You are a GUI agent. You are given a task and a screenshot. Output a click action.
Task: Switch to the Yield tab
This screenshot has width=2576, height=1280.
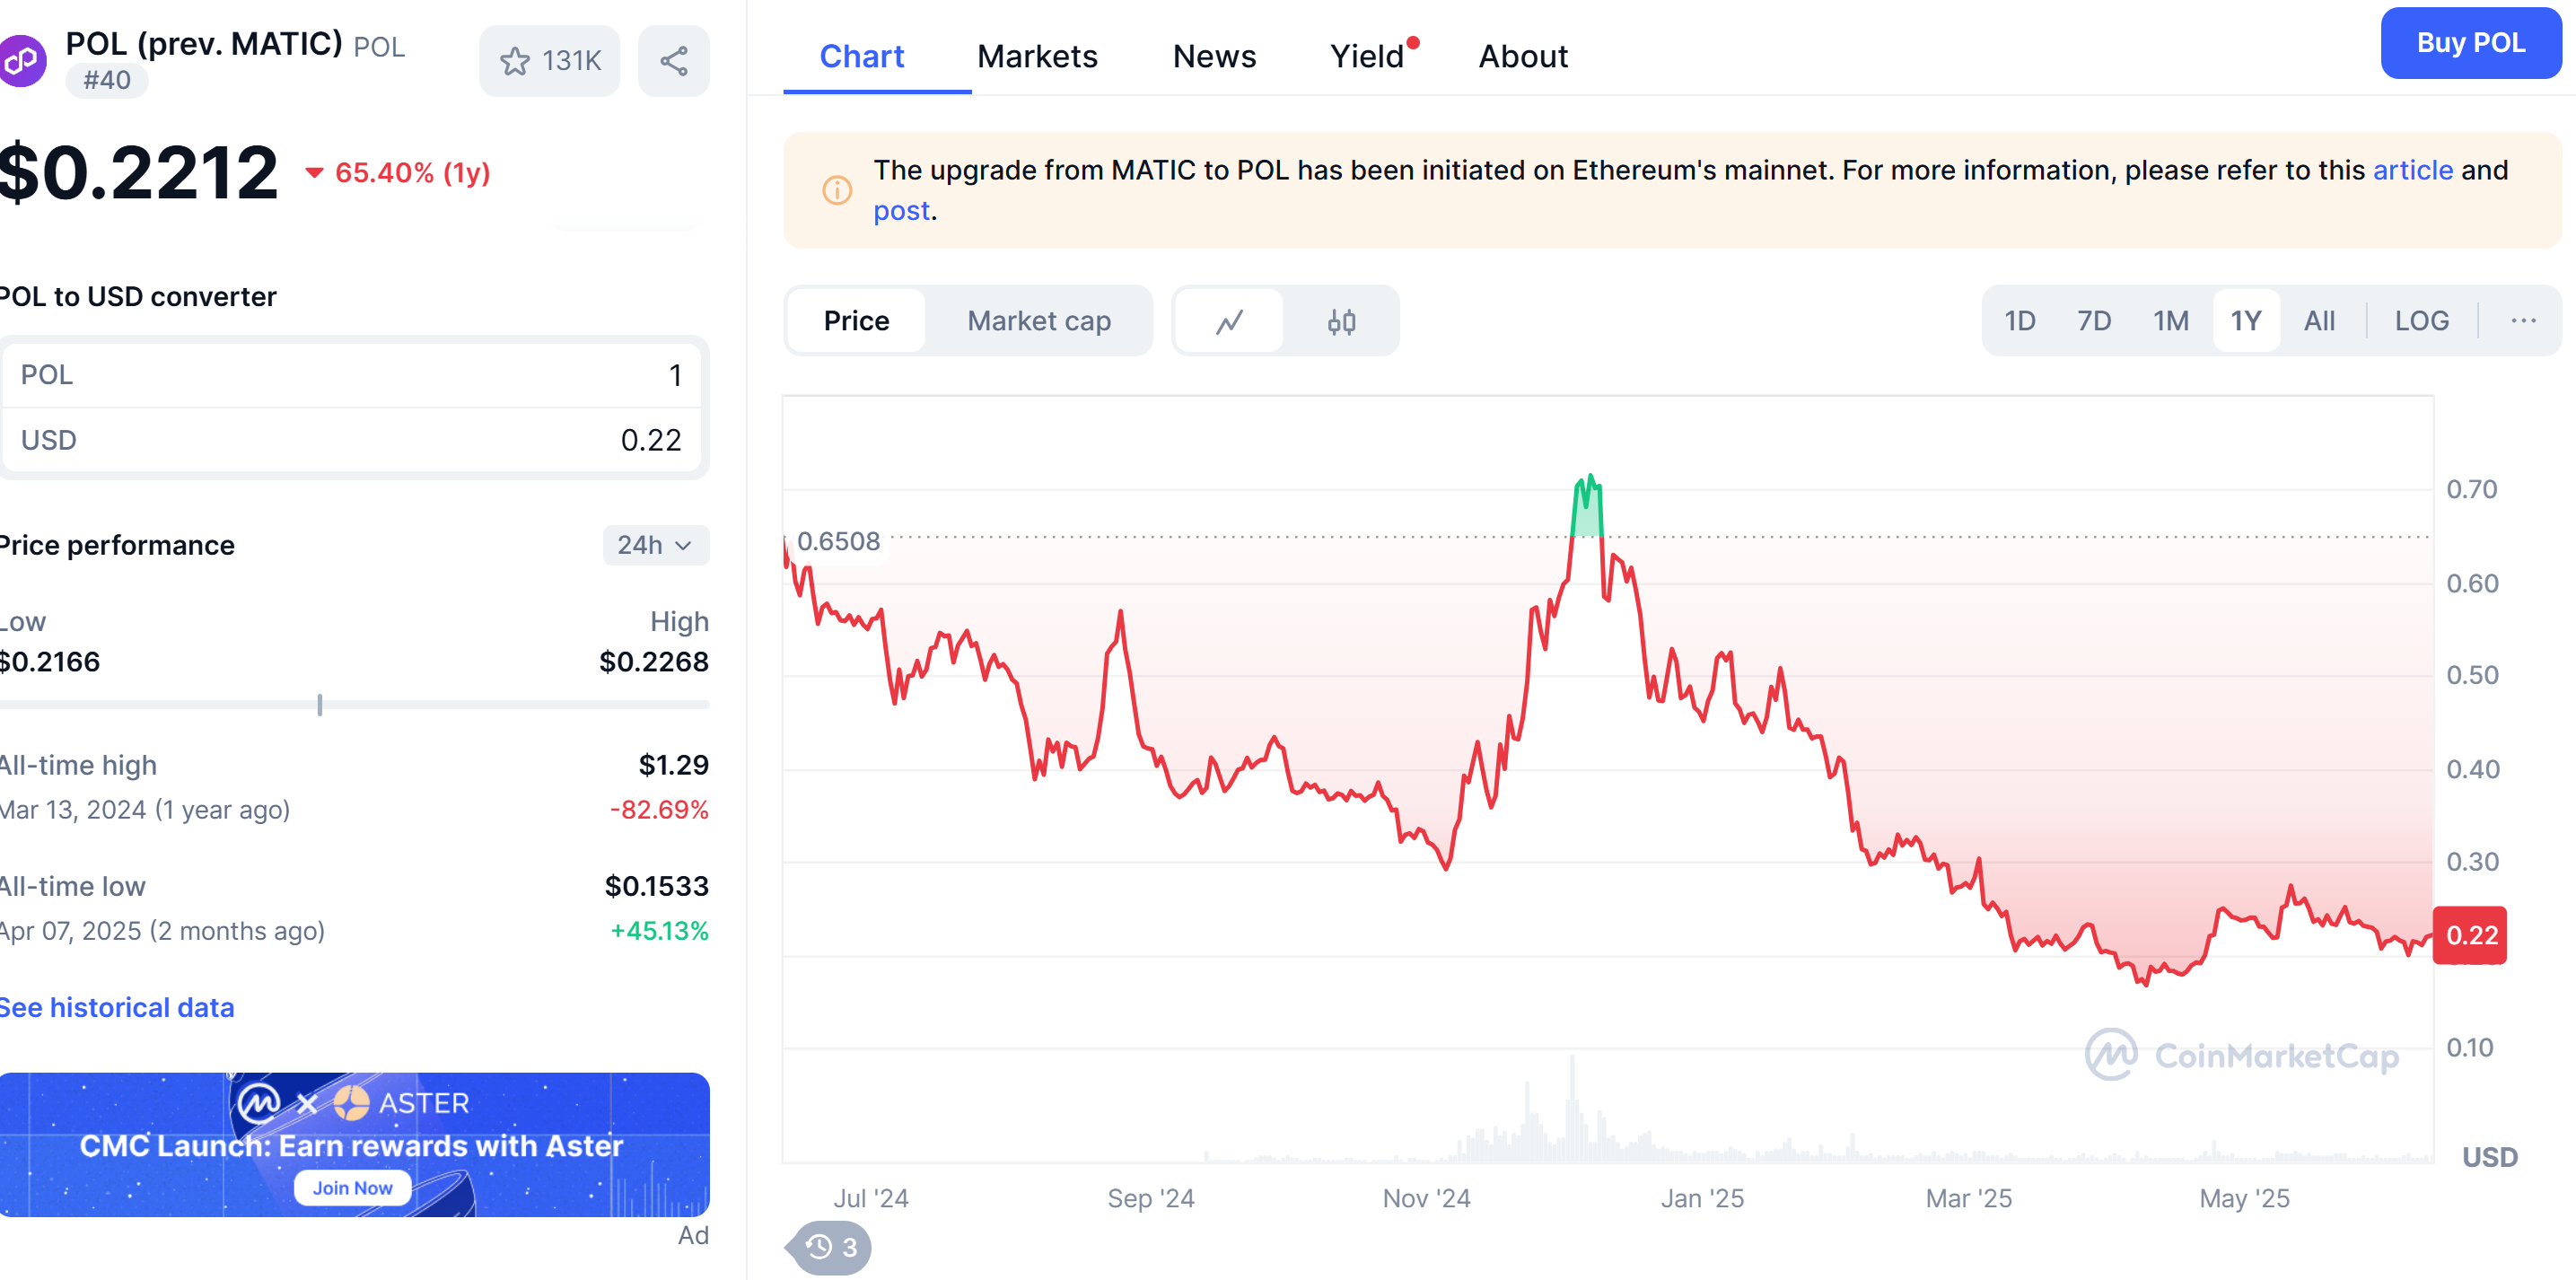[1367, 56]
